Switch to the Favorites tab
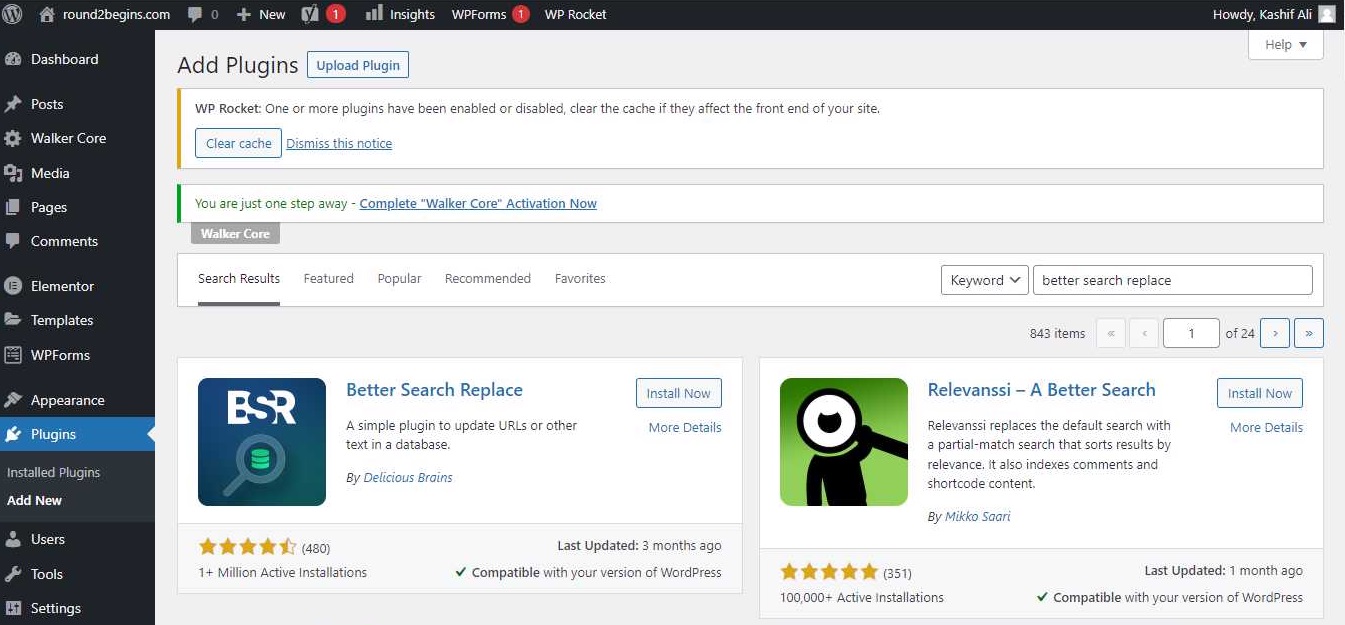The image size is (1345, 625). coord(580,279)
